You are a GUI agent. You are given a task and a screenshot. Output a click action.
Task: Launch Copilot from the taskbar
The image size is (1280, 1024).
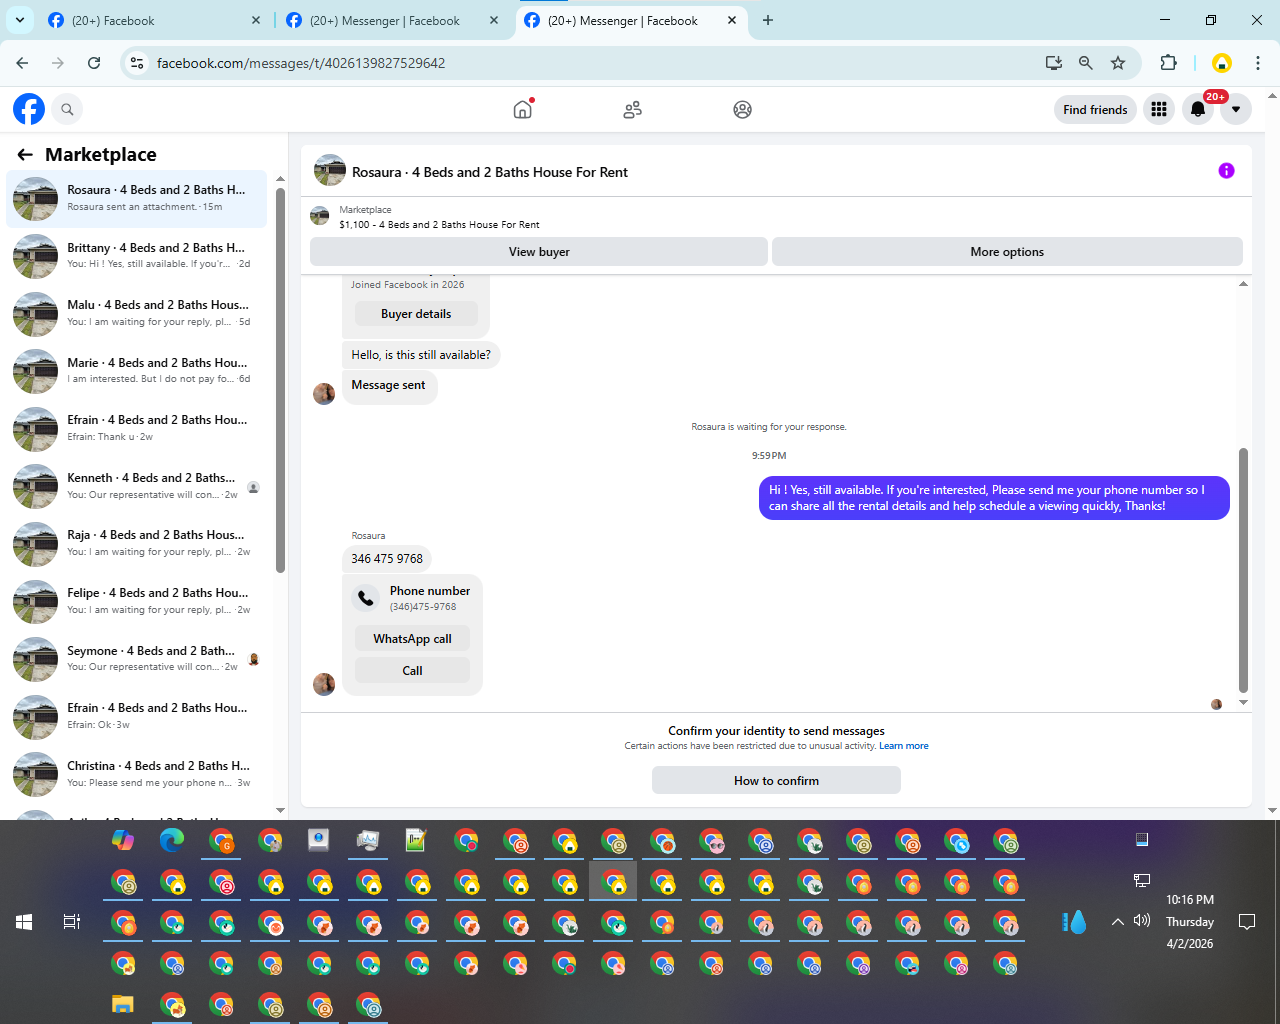(x=123, y=840)
